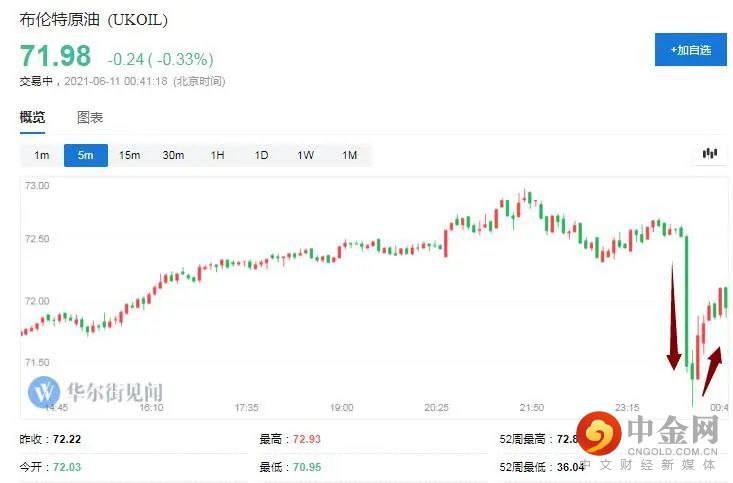
Task: Toggle the candlestick chart type icon
Action: (x=710, y=153)
